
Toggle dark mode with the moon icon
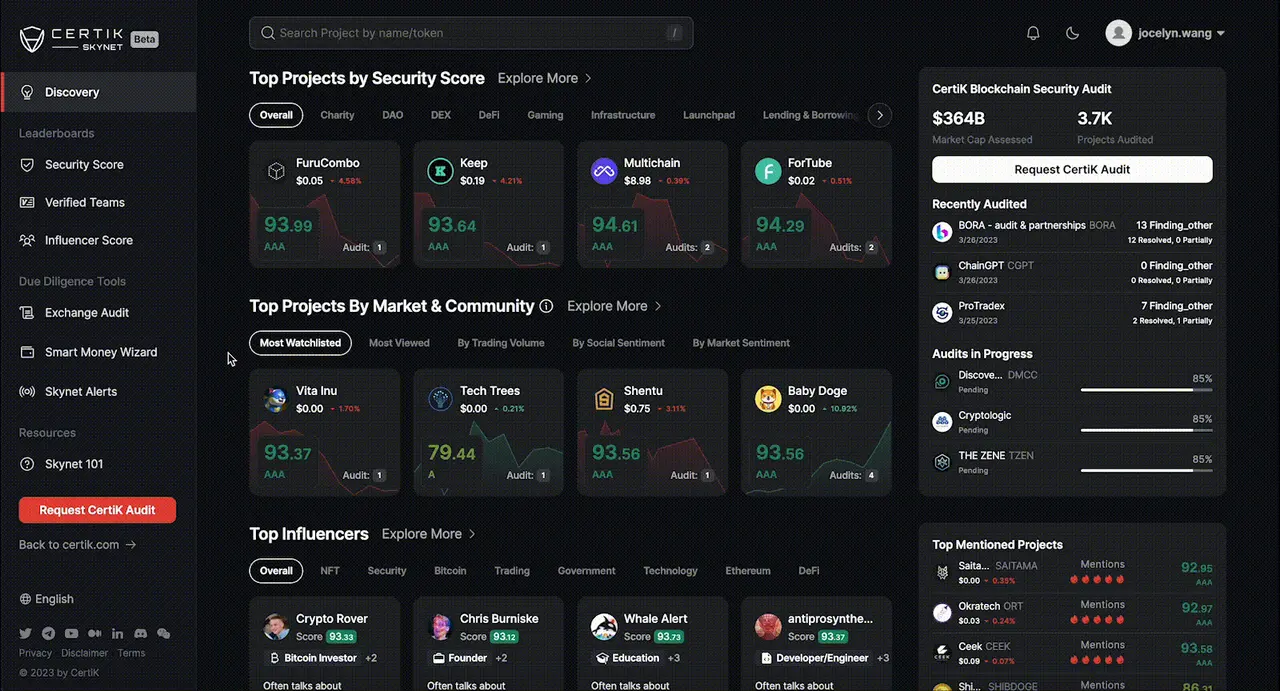[x=1073, y=33]
